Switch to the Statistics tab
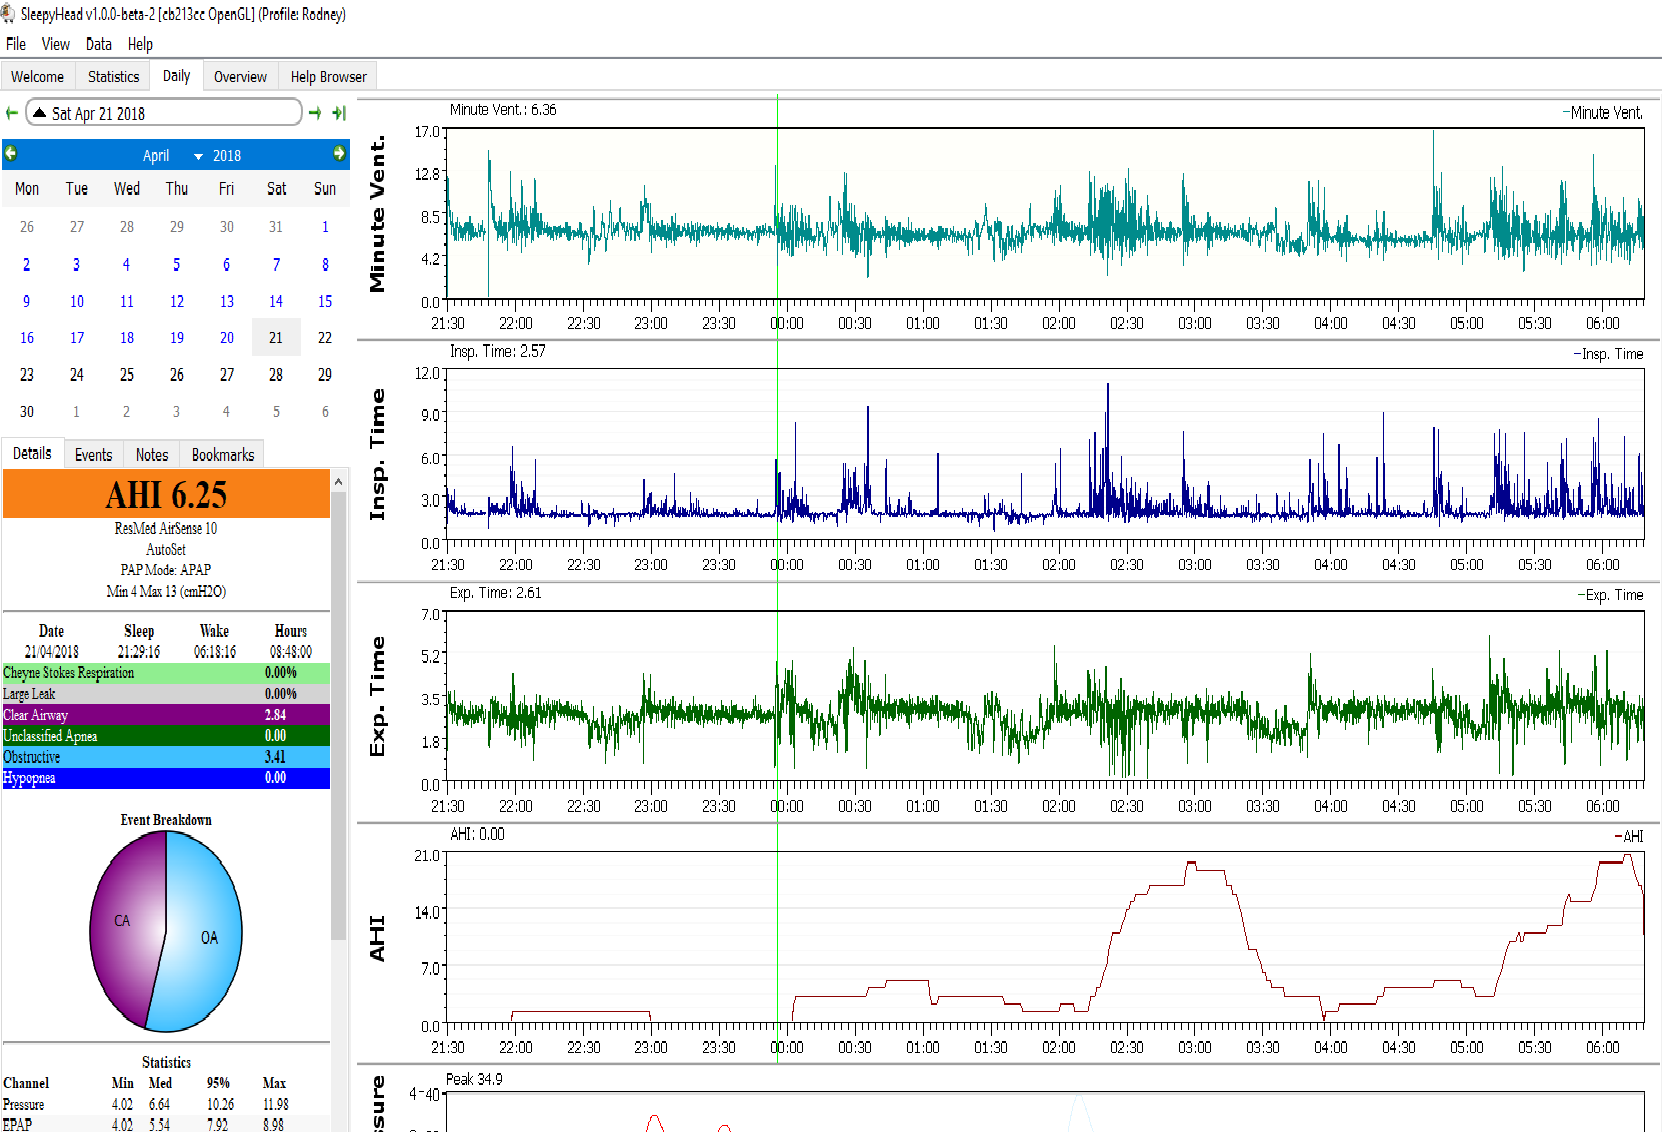 pyautogui.click(x=113, y=77)
